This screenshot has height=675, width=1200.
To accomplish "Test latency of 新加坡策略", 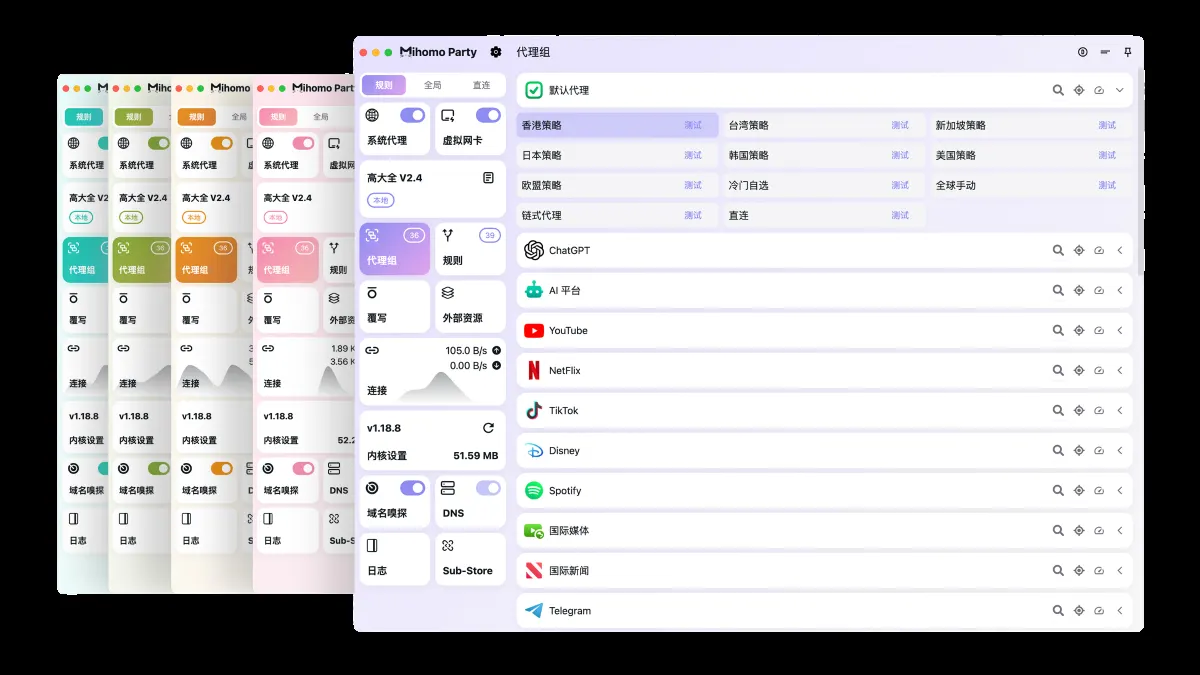I will (x=1107, y=125).
